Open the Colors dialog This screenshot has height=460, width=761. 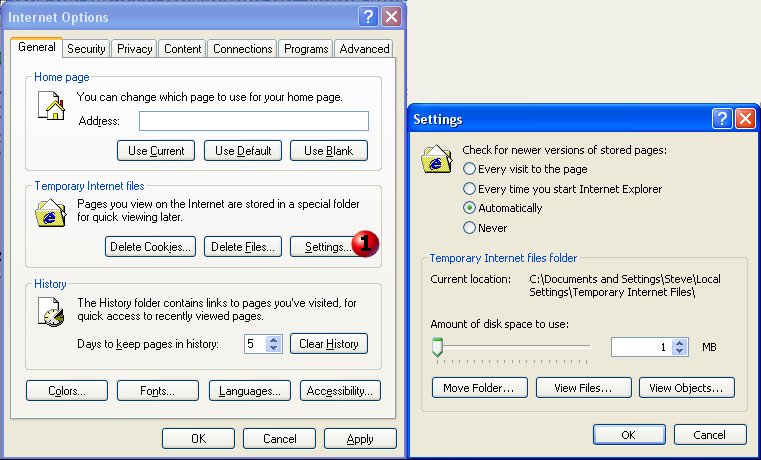pyautogui.click(x=67, y=391)
